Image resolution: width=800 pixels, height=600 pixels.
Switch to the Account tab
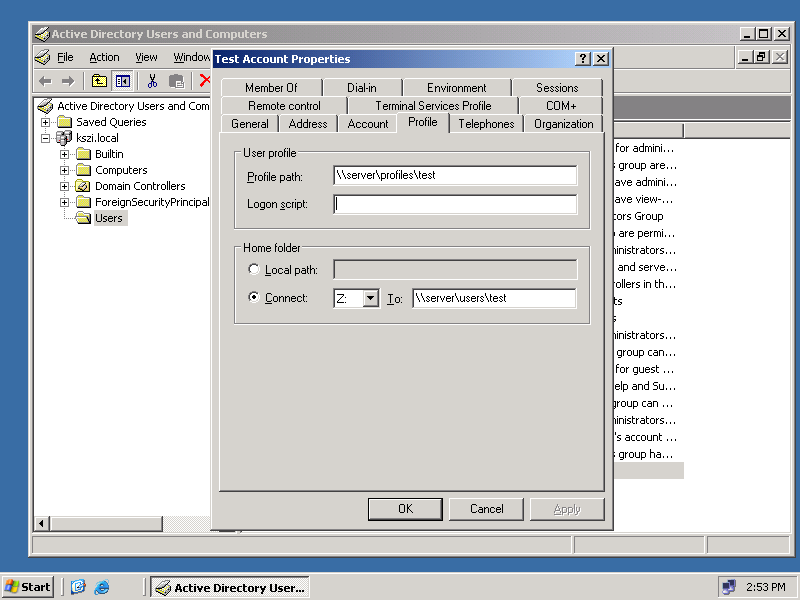point(368,124)
